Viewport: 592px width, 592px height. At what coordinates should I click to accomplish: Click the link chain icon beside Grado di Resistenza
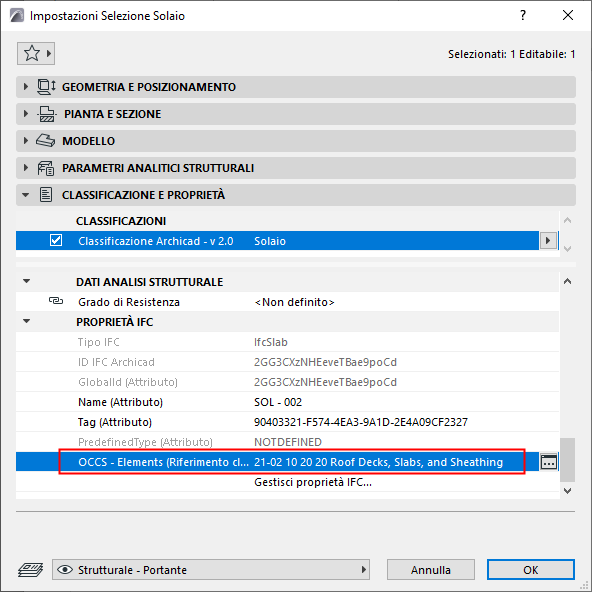point(56,301)
